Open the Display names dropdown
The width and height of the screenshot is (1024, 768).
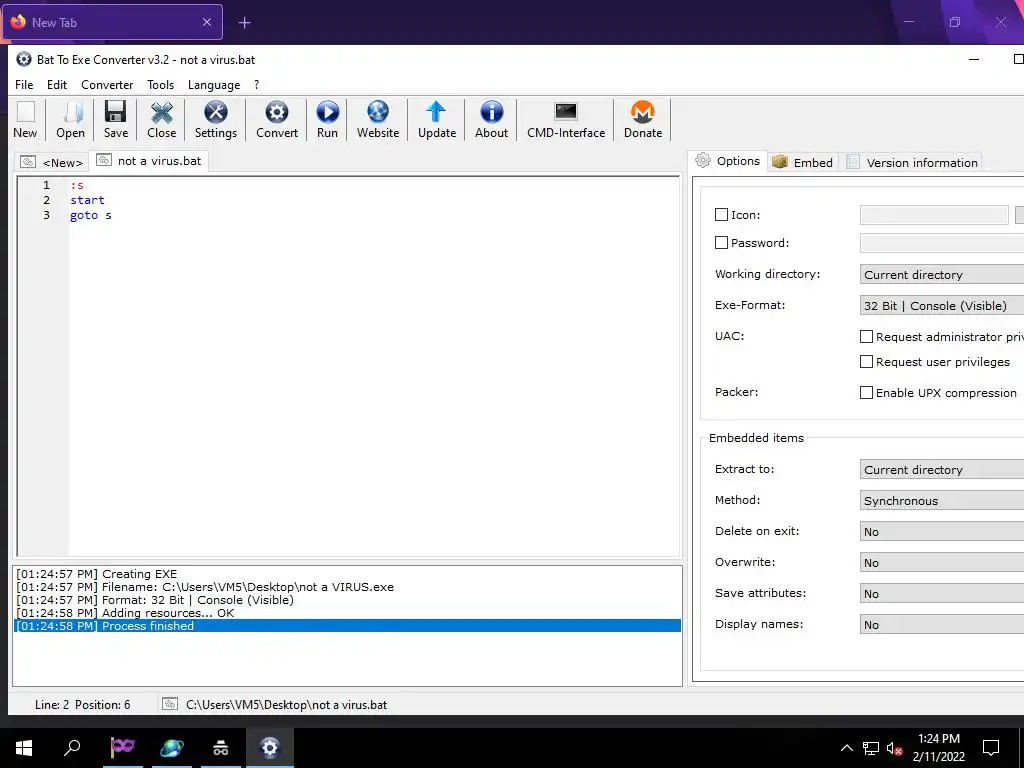pyautogui.click(x=942, y=624)
